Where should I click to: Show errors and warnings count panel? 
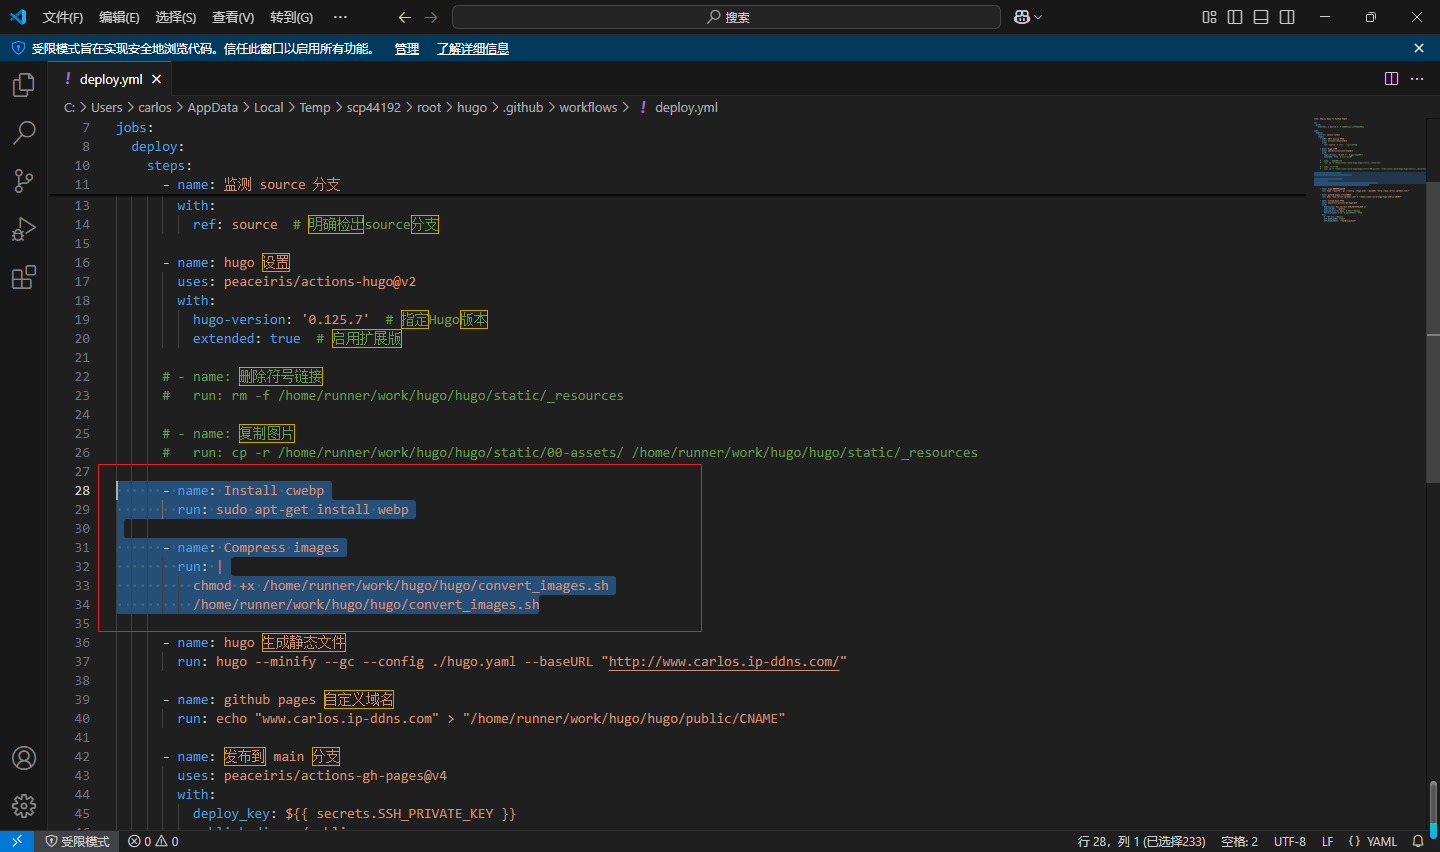coord(153,841)
